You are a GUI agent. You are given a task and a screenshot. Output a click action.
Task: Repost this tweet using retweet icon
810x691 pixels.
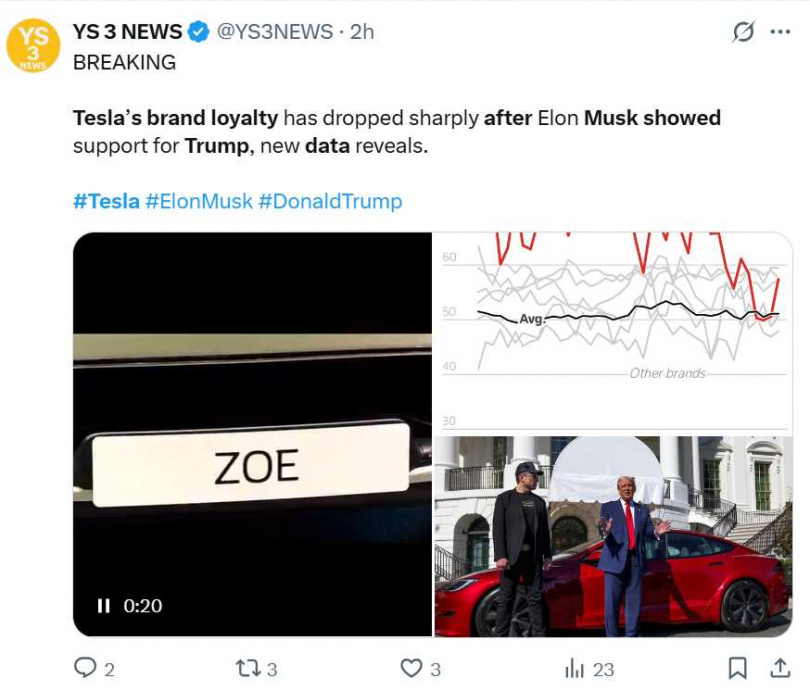click(x=249, y=668)
